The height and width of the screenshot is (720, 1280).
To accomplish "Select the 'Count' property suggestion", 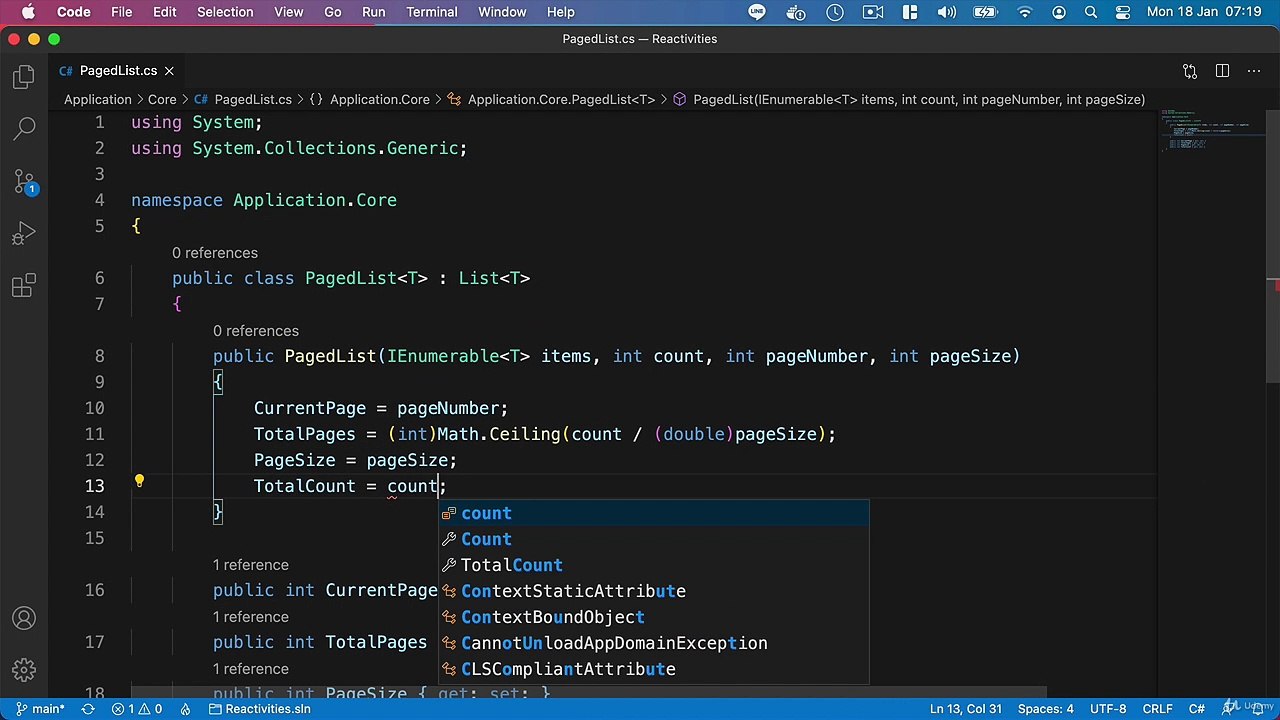I will (x=654, y=539).
